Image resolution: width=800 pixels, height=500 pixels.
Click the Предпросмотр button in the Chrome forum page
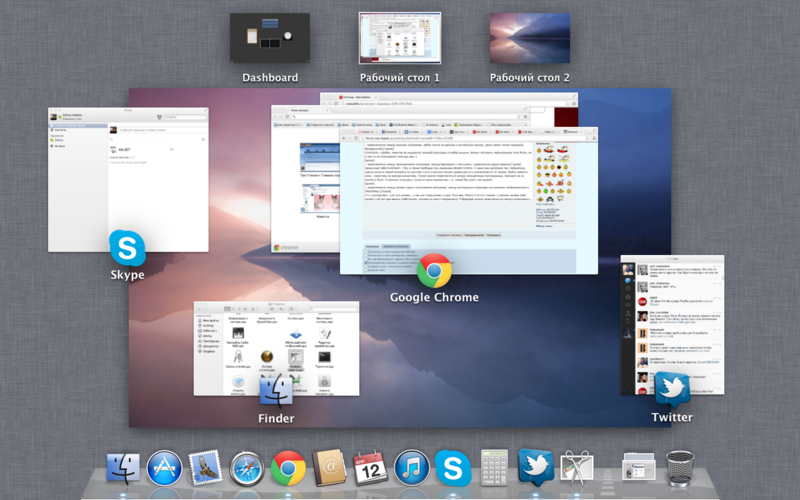point(474,235)
